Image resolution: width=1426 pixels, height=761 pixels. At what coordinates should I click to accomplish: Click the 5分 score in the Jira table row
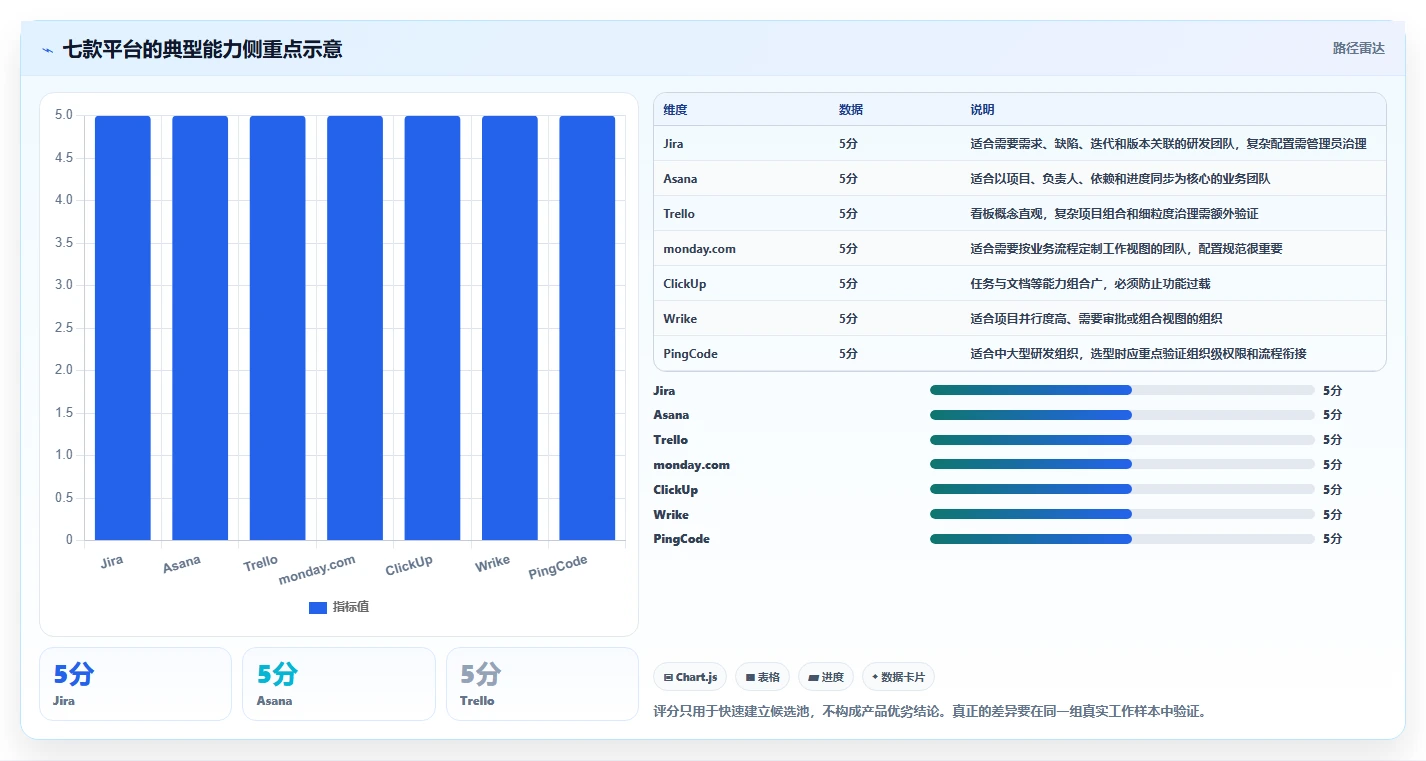848,144
